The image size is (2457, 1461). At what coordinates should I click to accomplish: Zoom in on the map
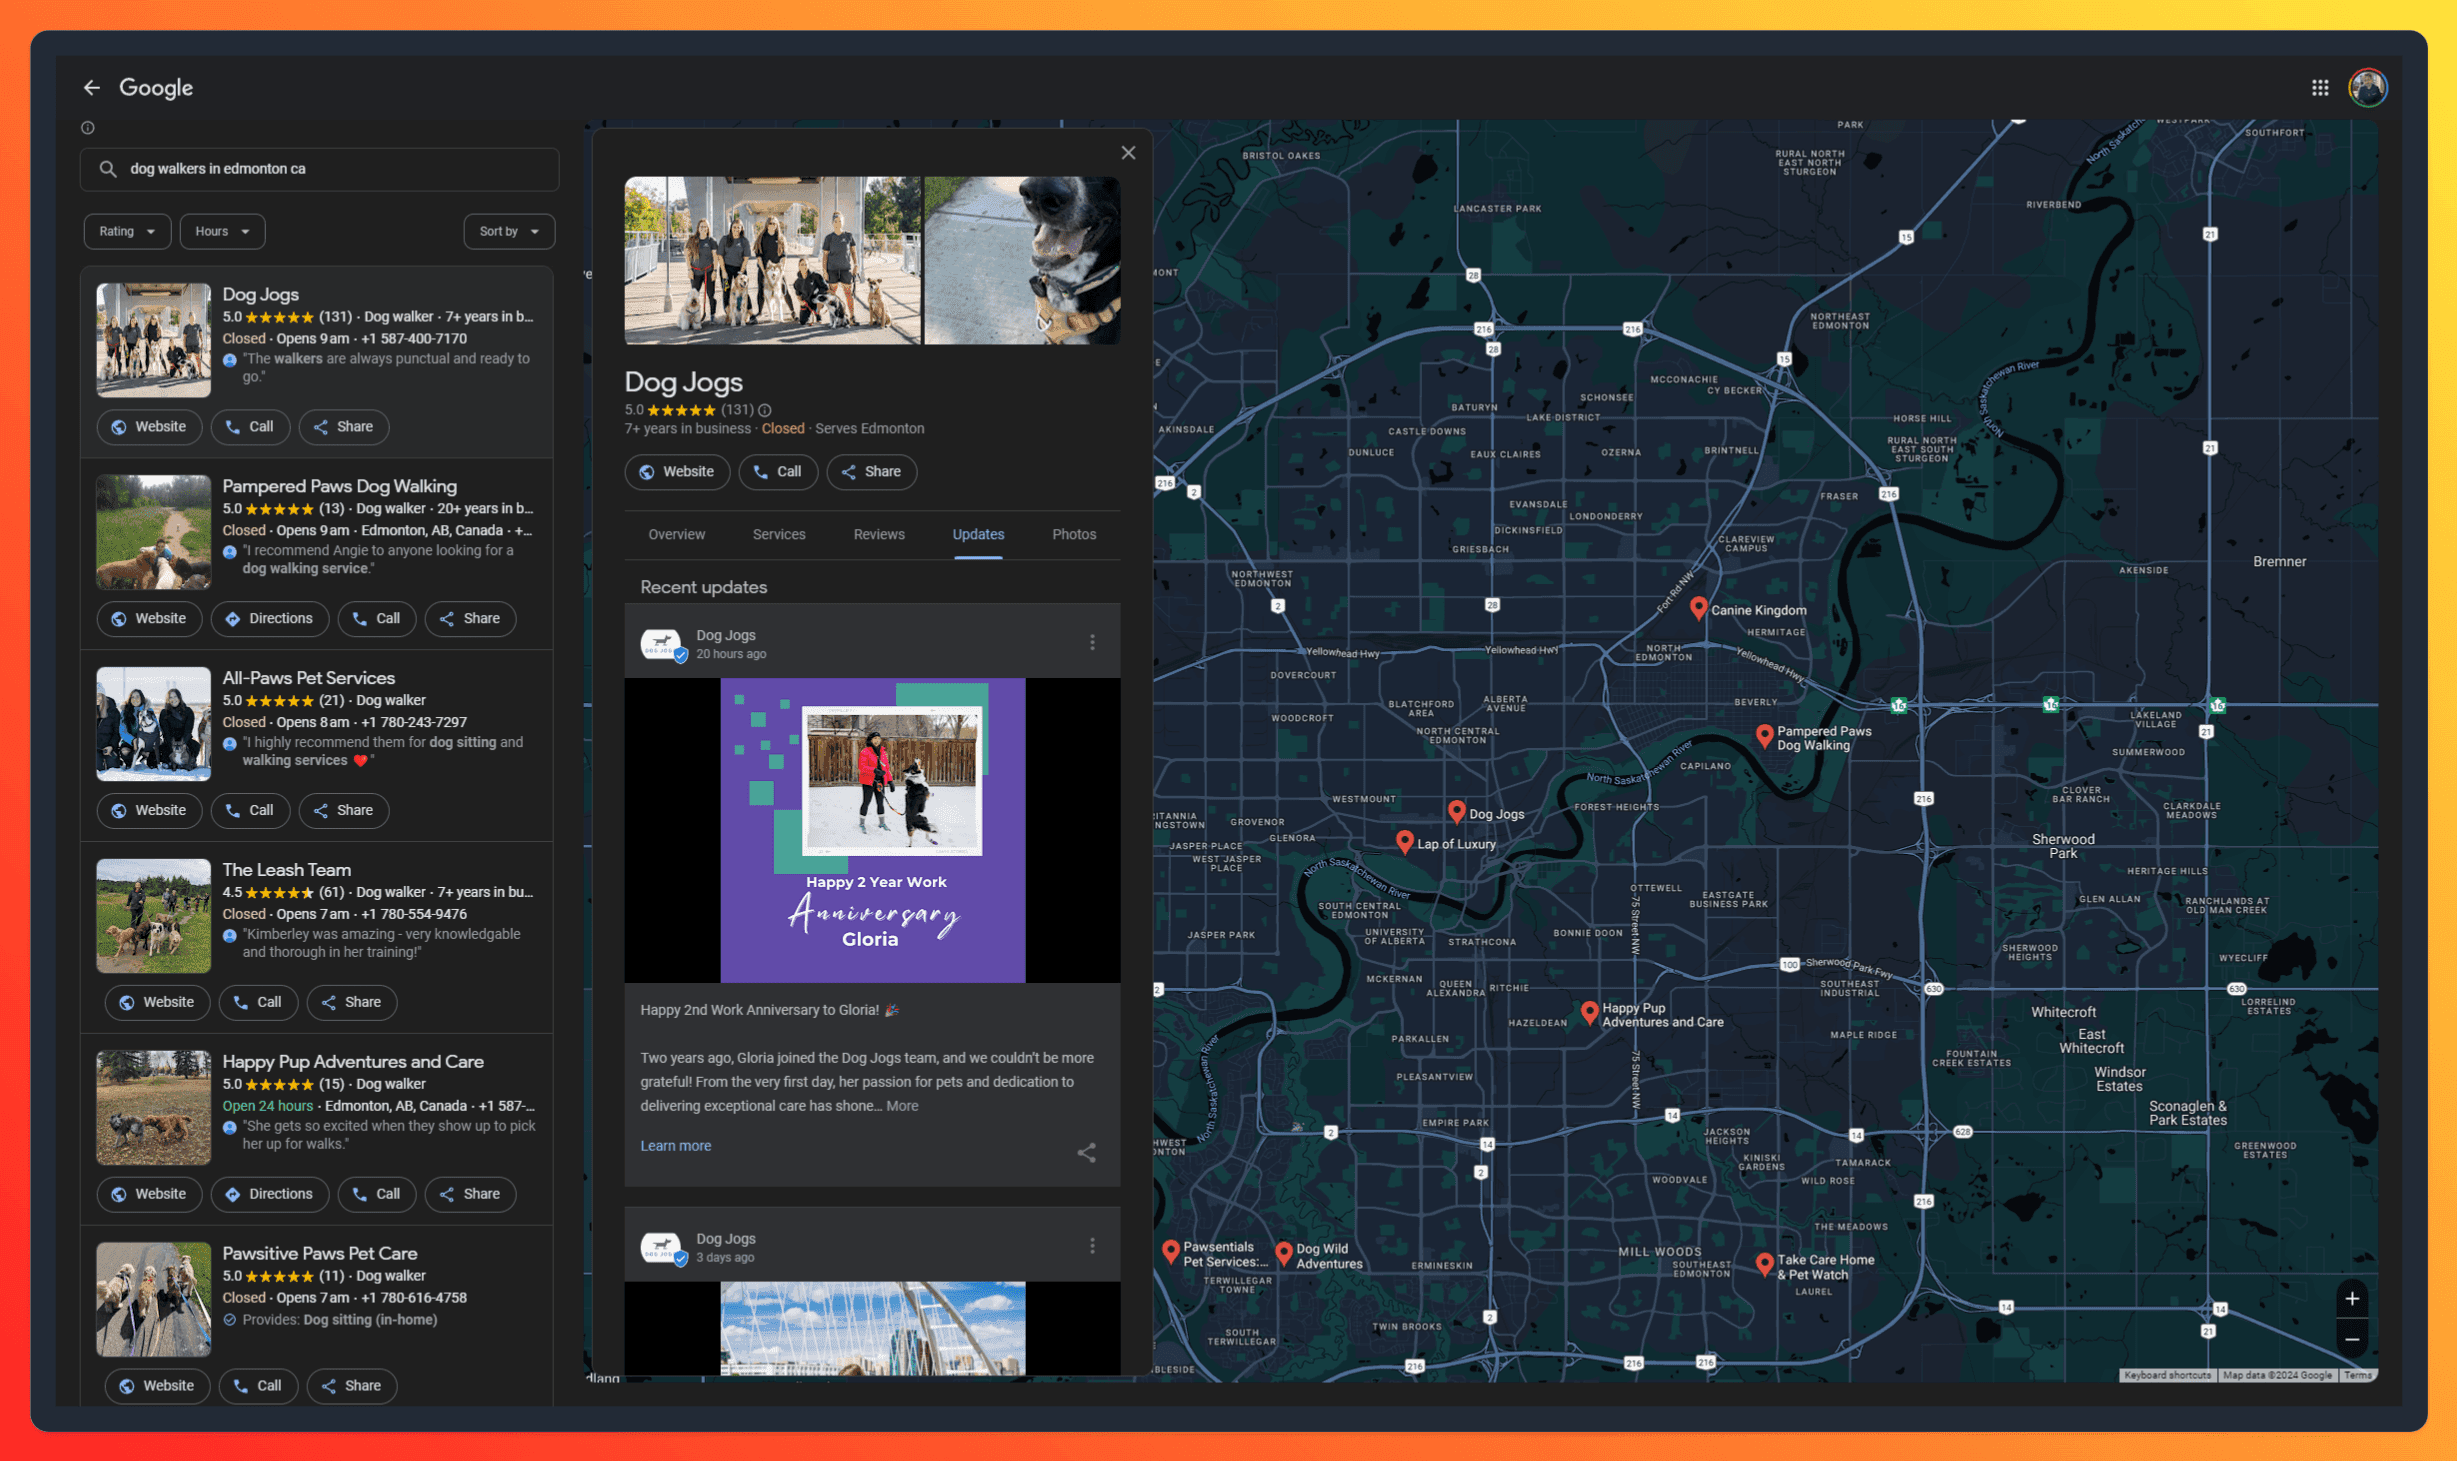click(x=2352, y=1299)
